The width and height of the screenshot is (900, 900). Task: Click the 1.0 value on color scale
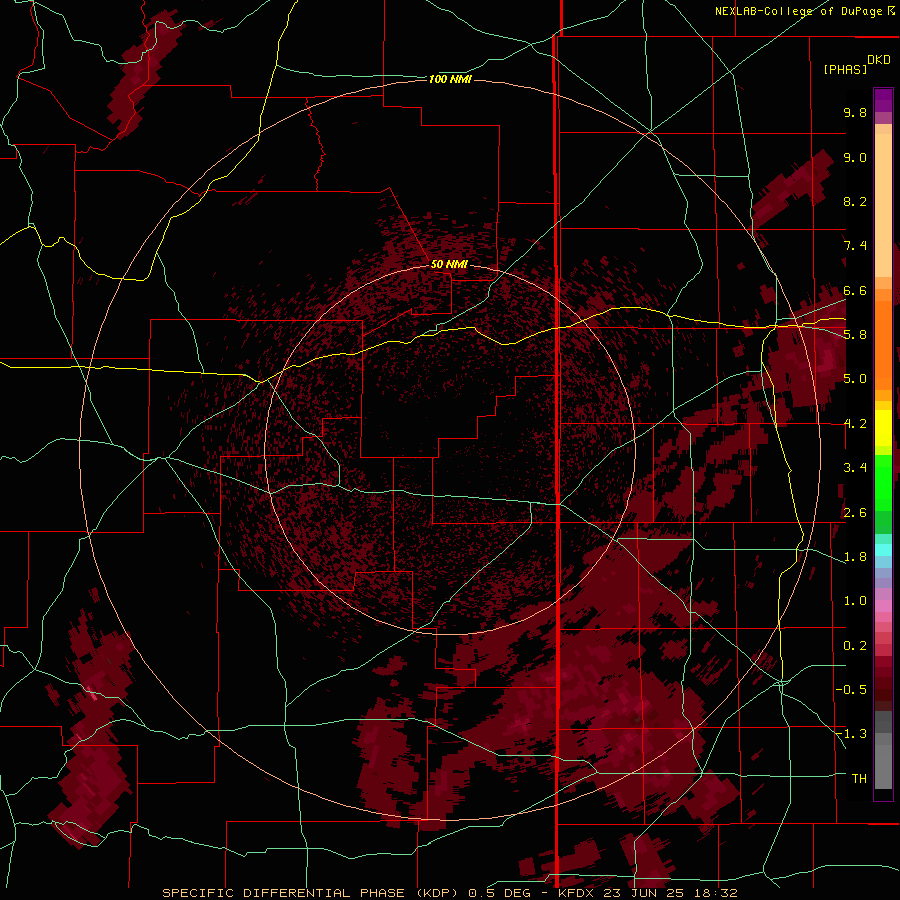pos(855,601)
